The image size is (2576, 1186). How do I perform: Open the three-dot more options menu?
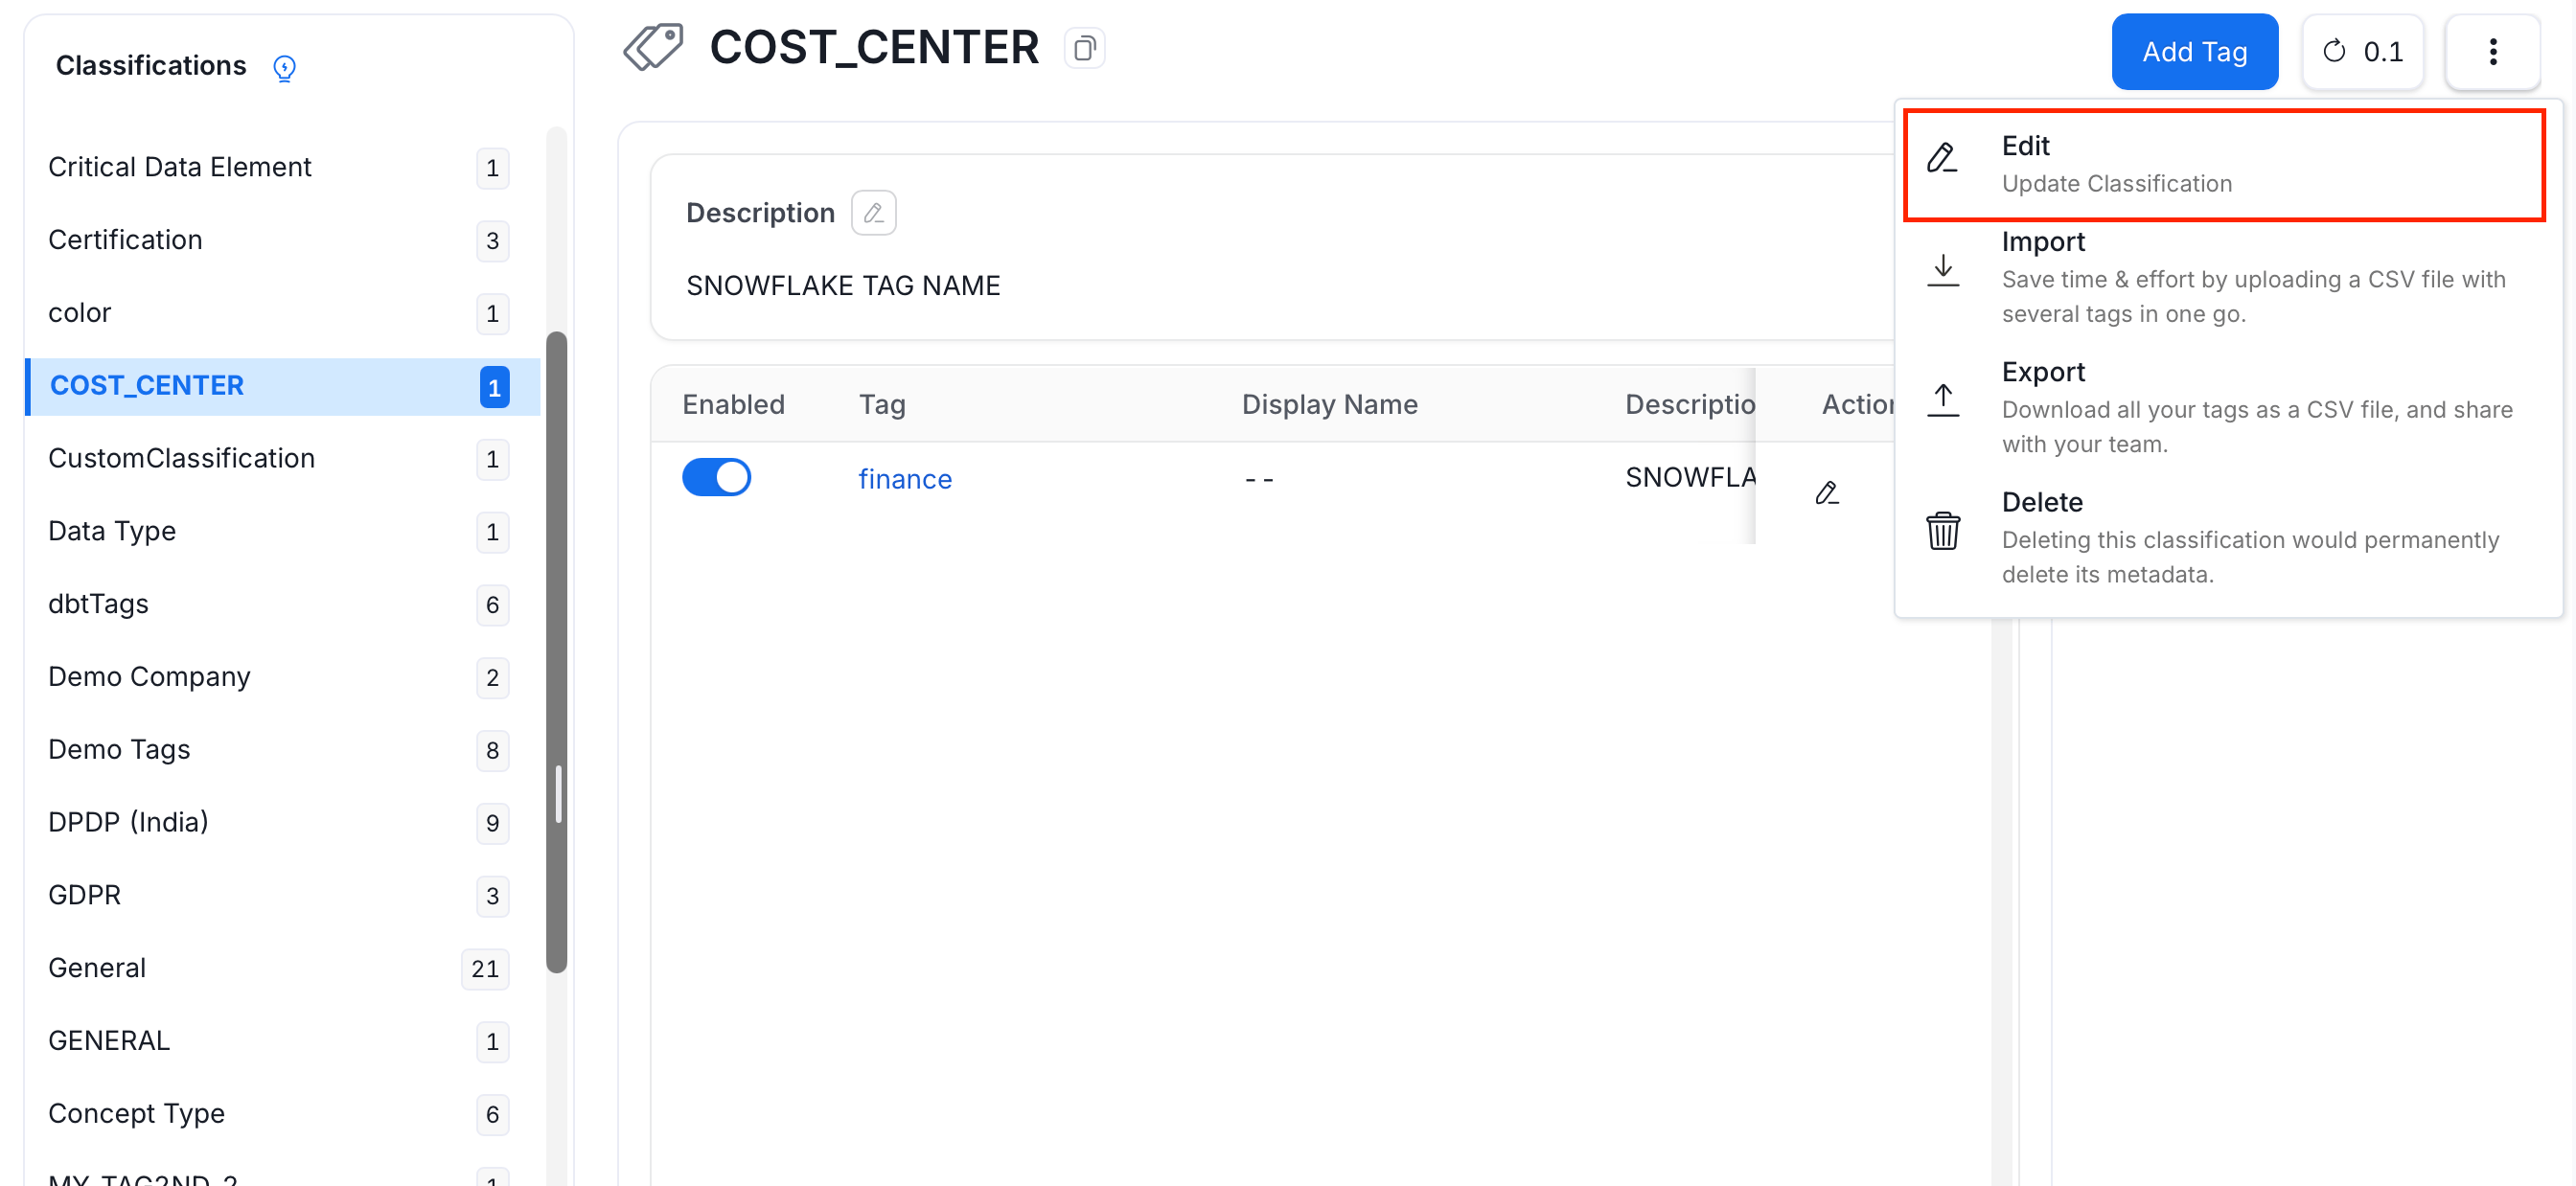tap(2492, 52)
